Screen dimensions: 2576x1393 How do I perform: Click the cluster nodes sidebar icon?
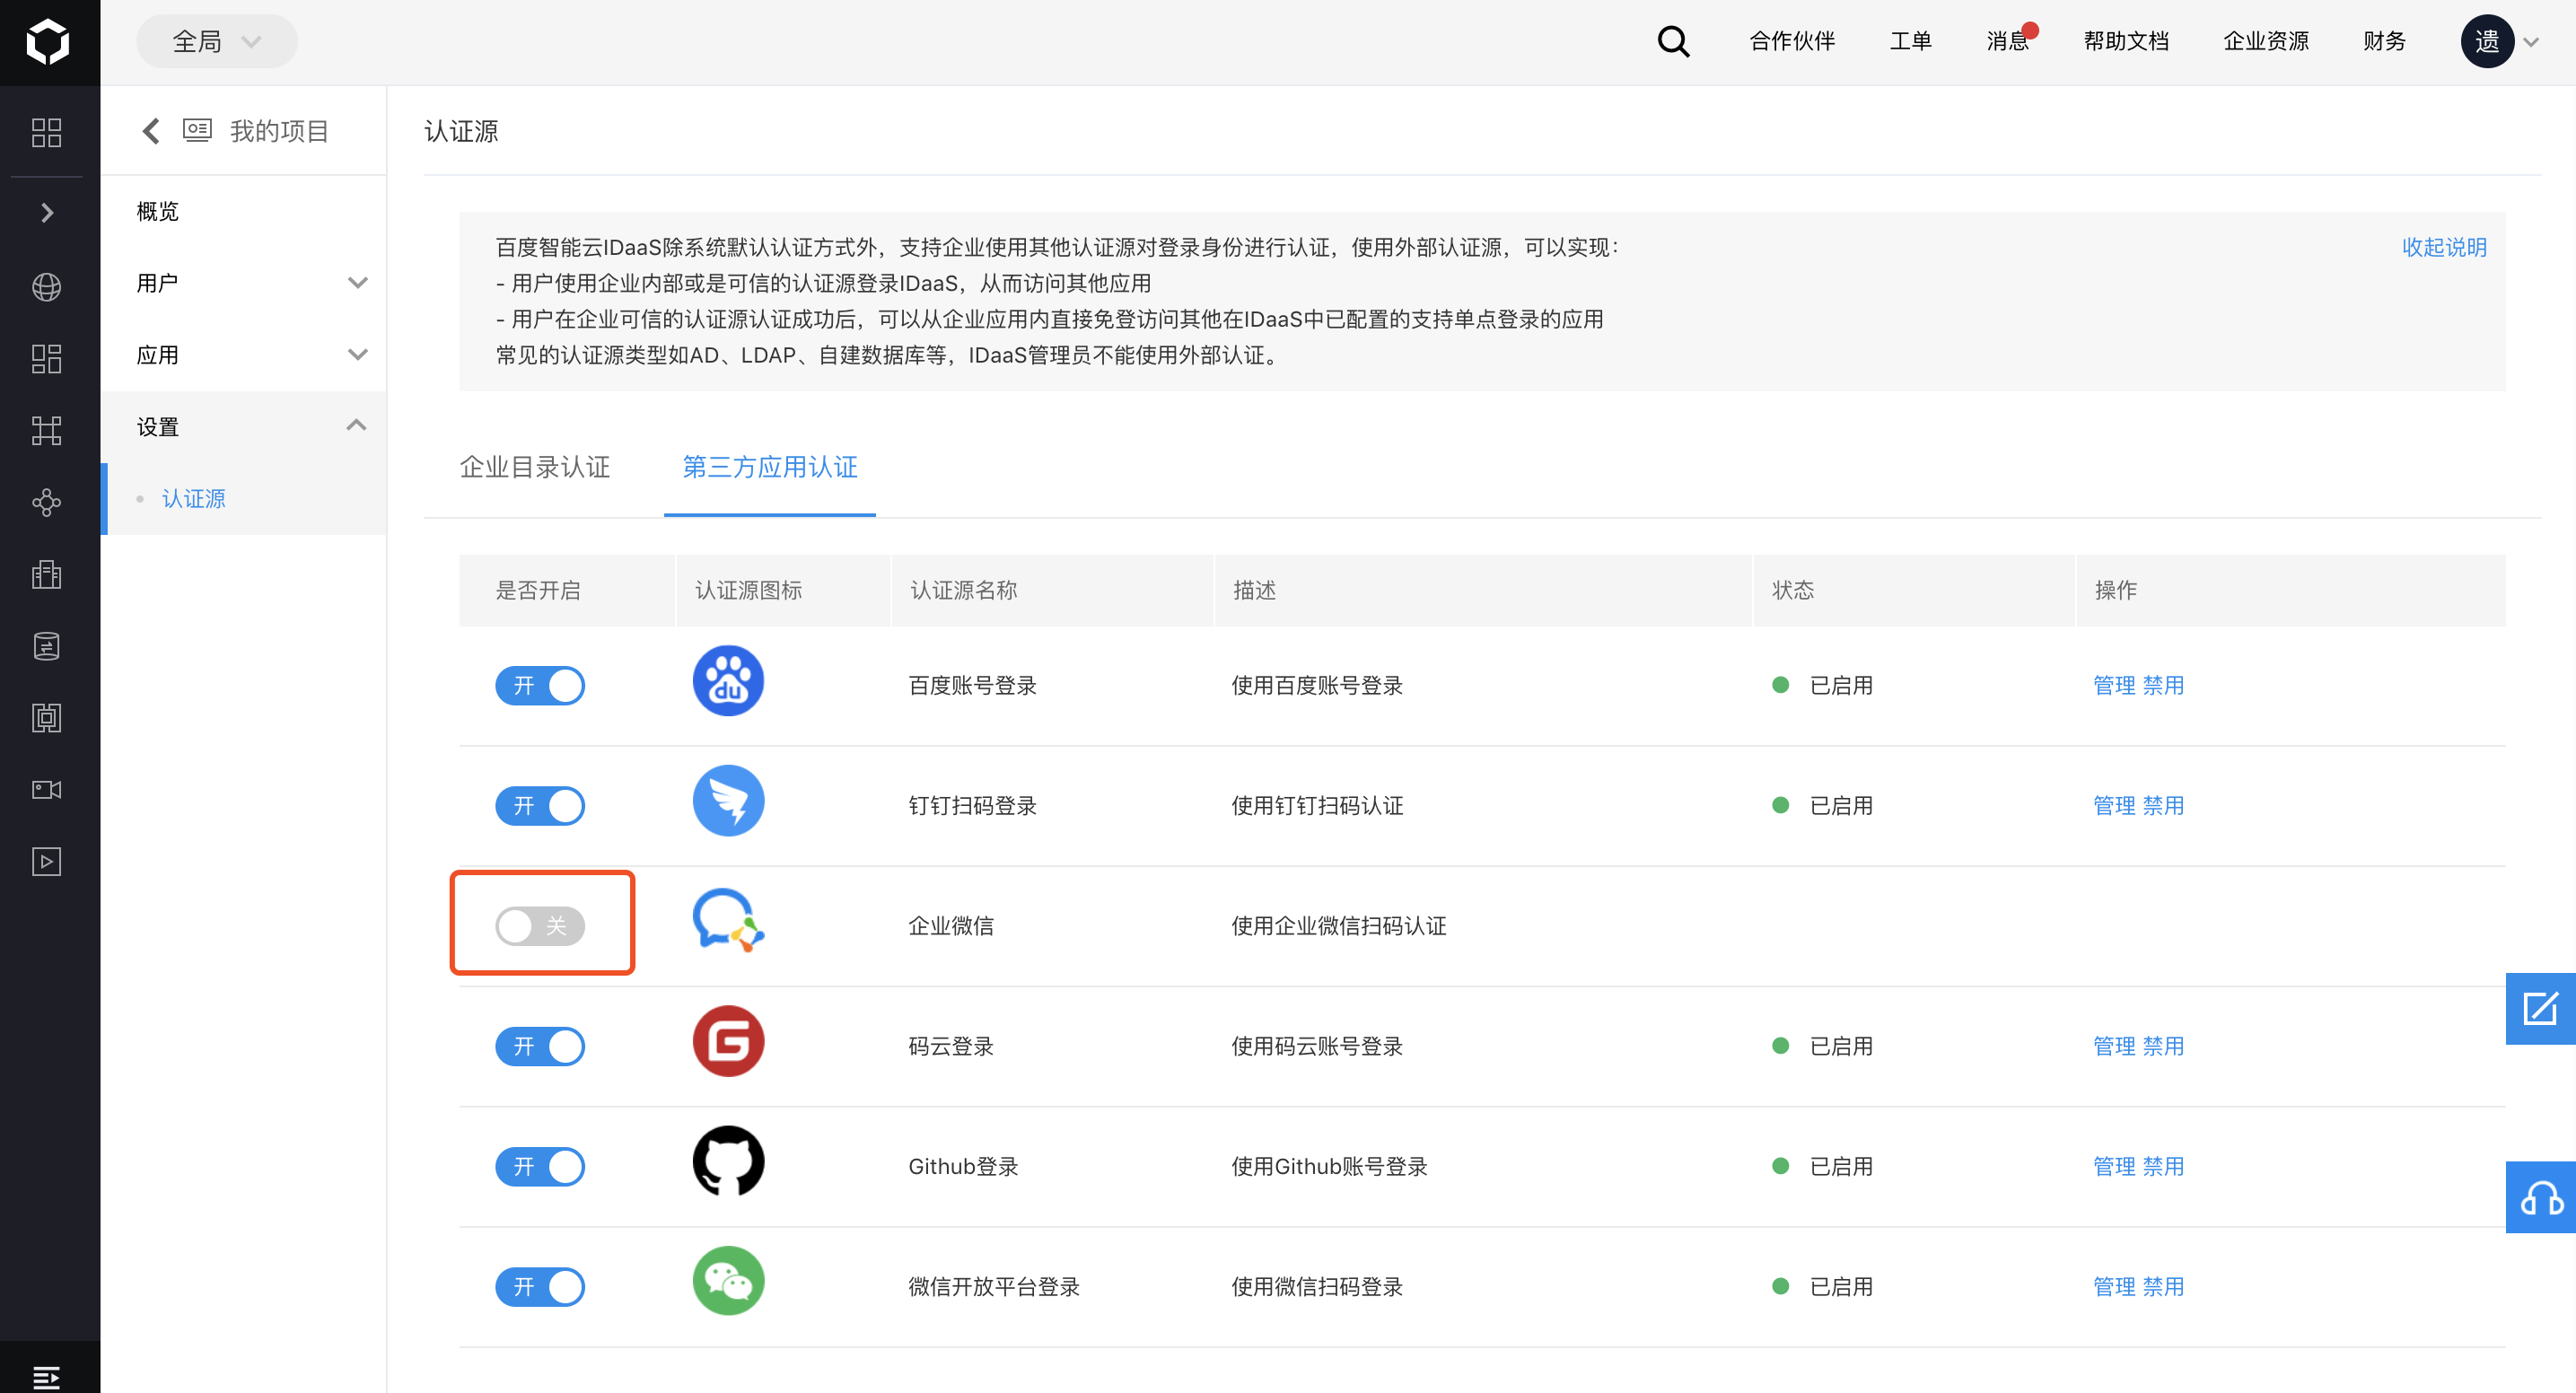46,502
